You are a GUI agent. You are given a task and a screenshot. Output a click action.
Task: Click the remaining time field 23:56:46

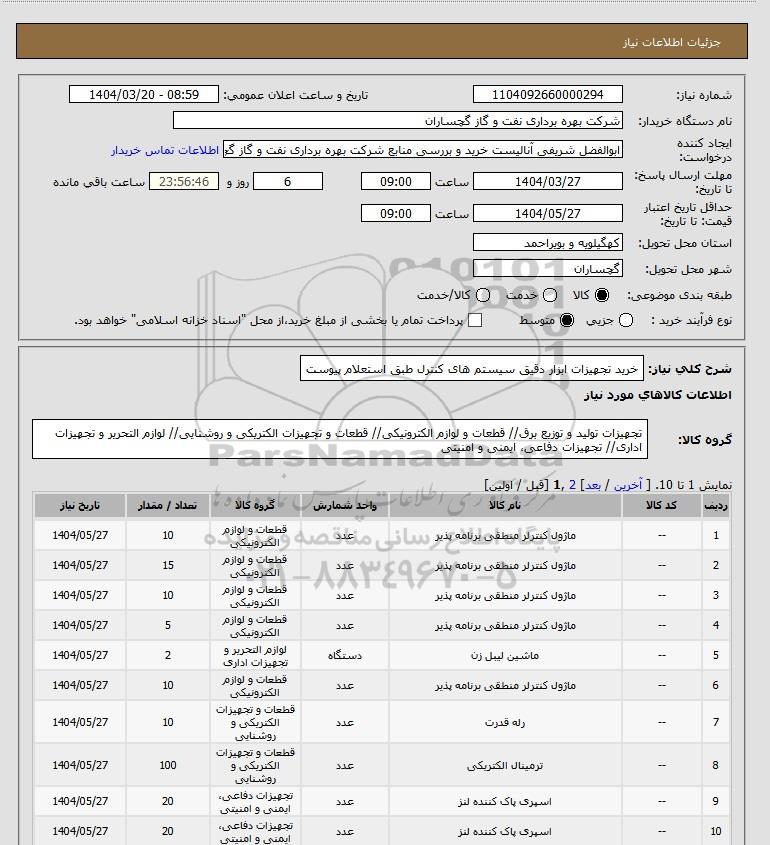click(184, 182)
